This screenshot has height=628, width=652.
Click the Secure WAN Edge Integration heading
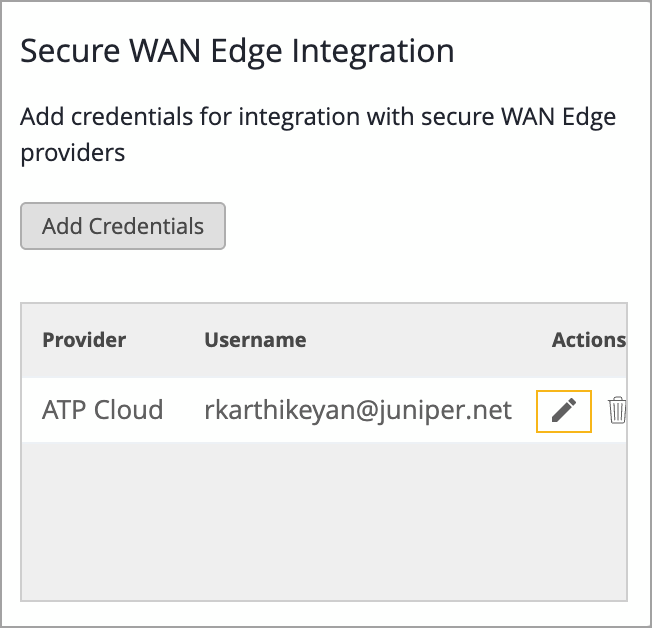(x=237, y=51)
